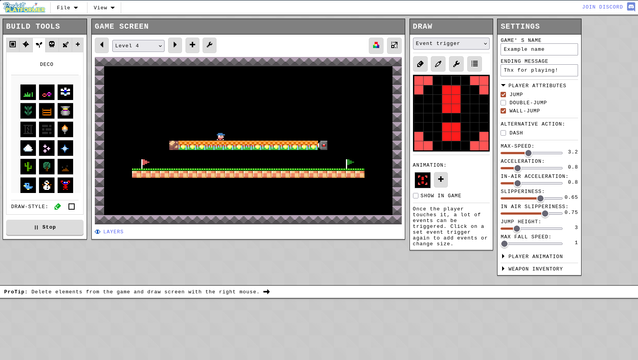This screenshot has height=360, width=638.
Task: Open the color palette on Game Screen
Action: pyautogui.click(x=376, y=45)
